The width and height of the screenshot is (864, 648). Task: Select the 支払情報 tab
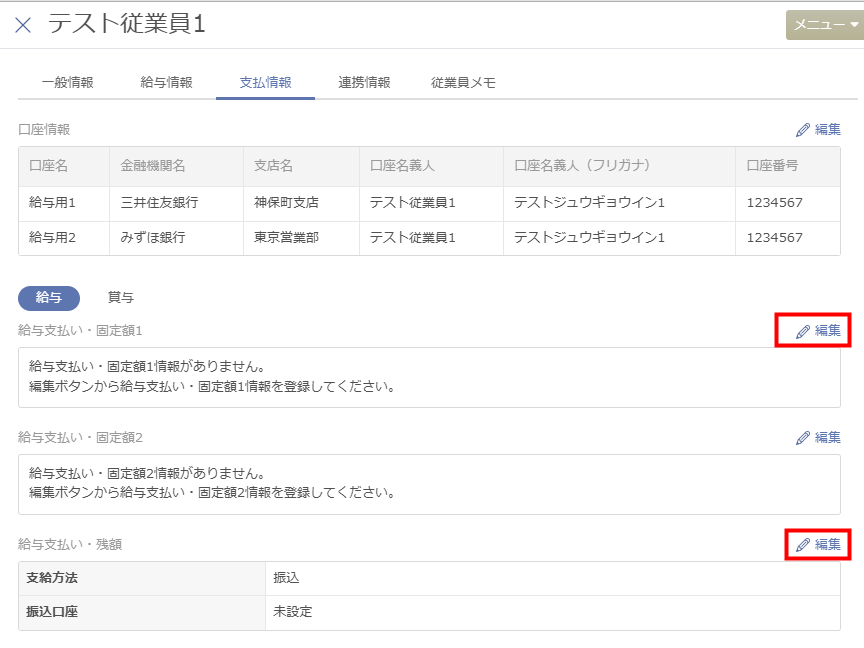265,83
